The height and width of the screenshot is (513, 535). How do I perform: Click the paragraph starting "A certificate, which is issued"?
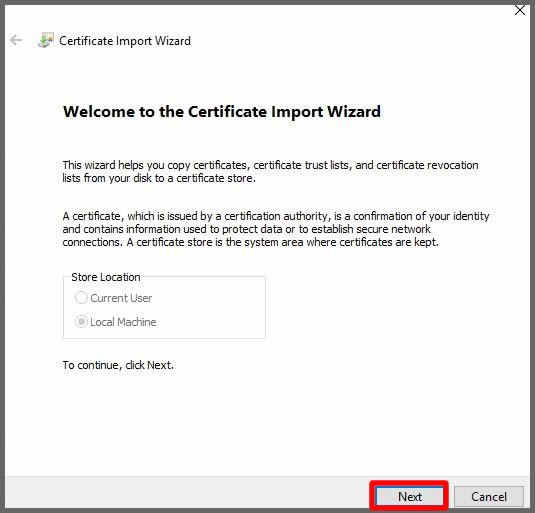[x=276, y=229]
